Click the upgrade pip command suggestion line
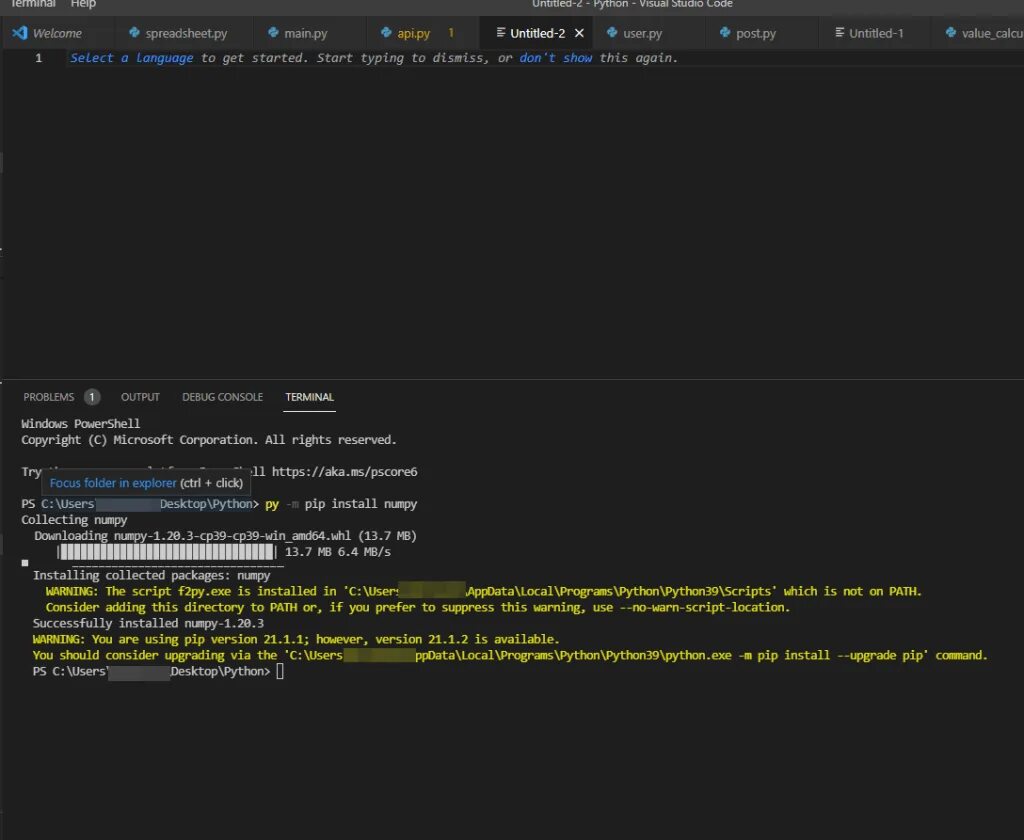1024x840 pixels. click(510, 655)
